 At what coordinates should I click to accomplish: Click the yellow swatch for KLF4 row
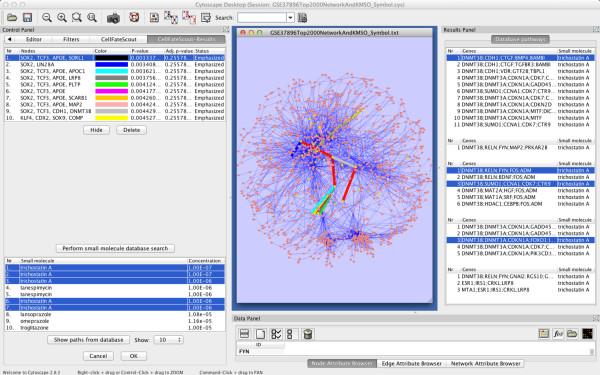click(x=111, y=118)
